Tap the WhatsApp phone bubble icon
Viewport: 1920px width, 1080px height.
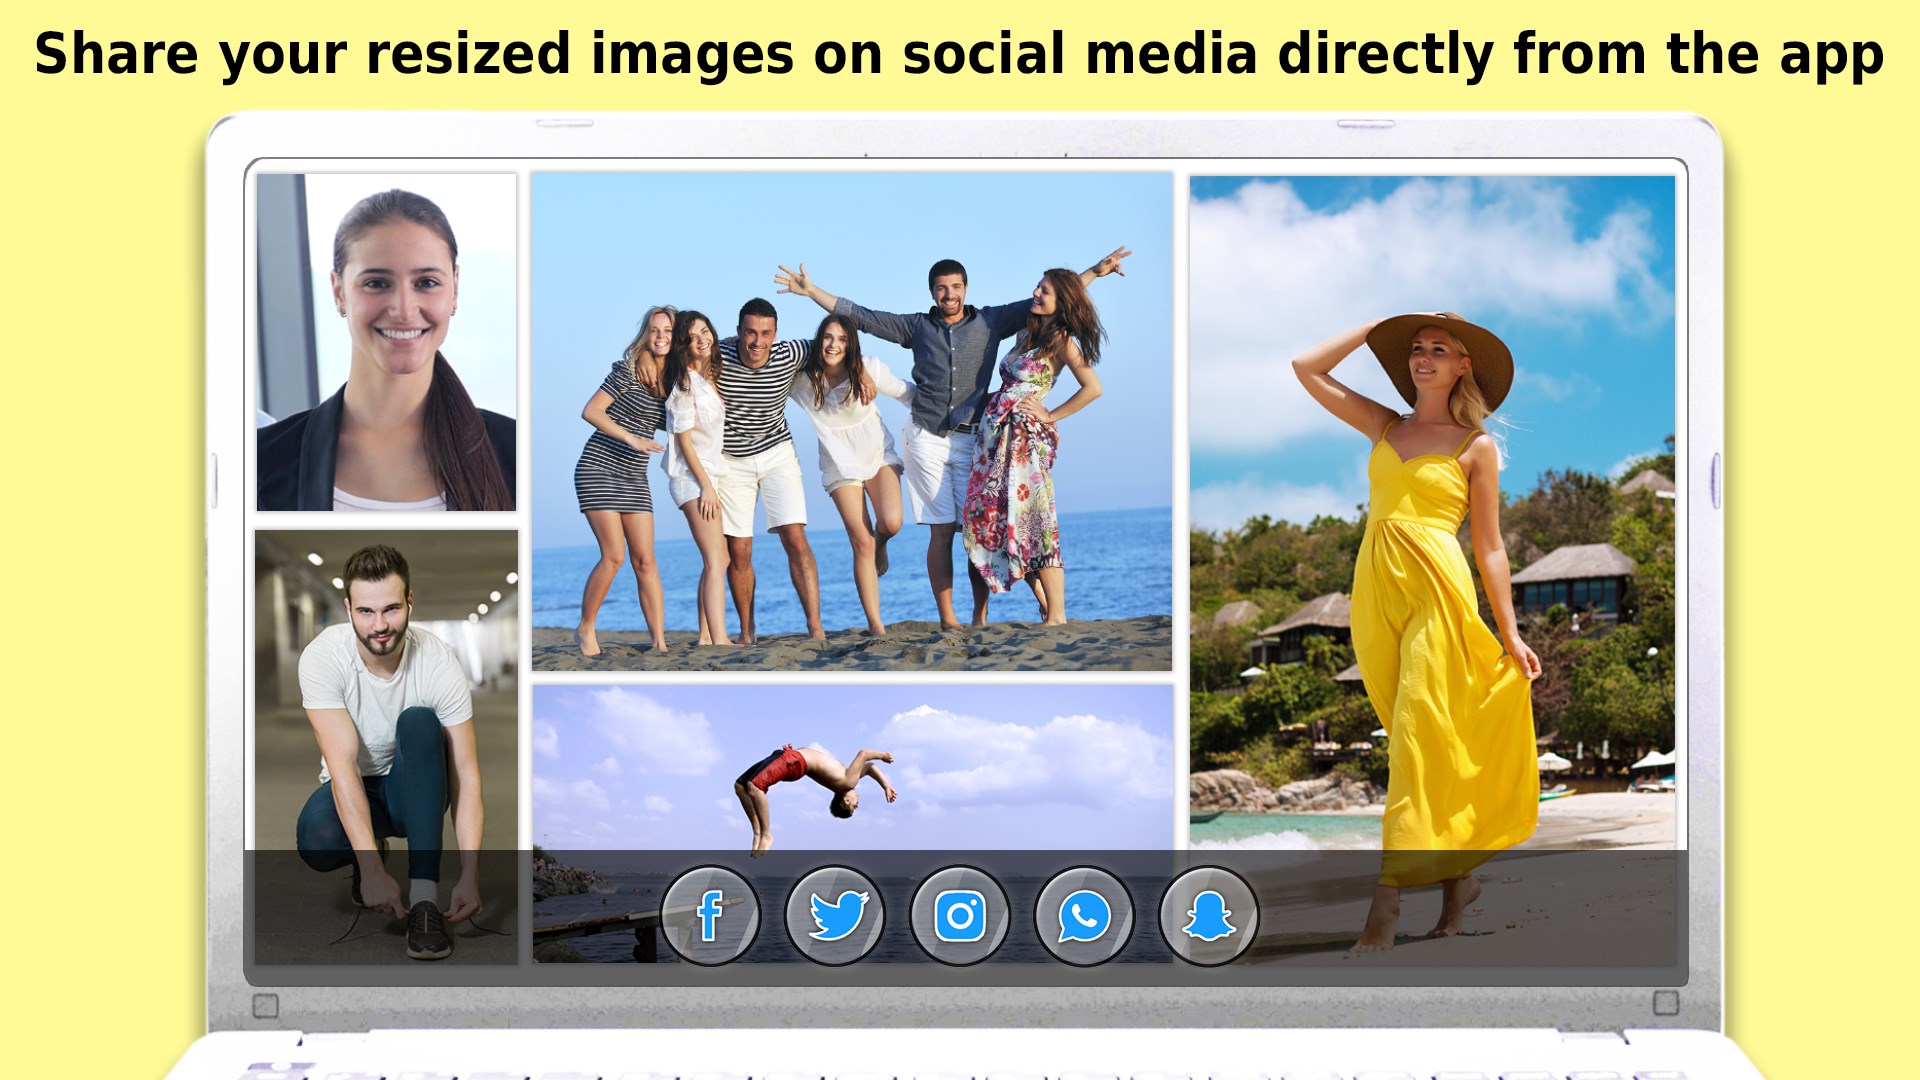coord(1084,915)
